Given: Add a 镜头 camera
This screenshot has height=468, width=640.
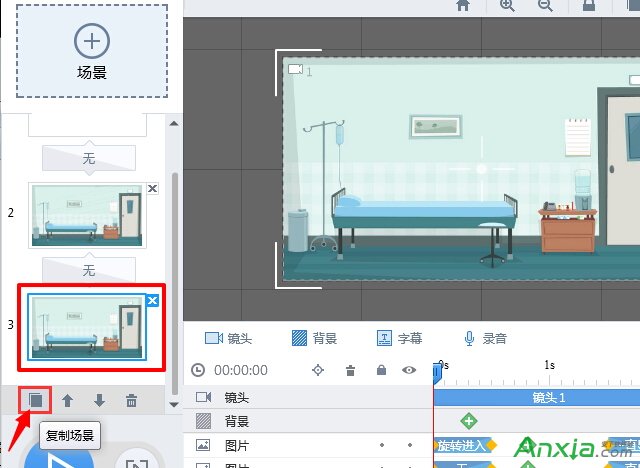Looking at the screenshot, I should 228,338.
